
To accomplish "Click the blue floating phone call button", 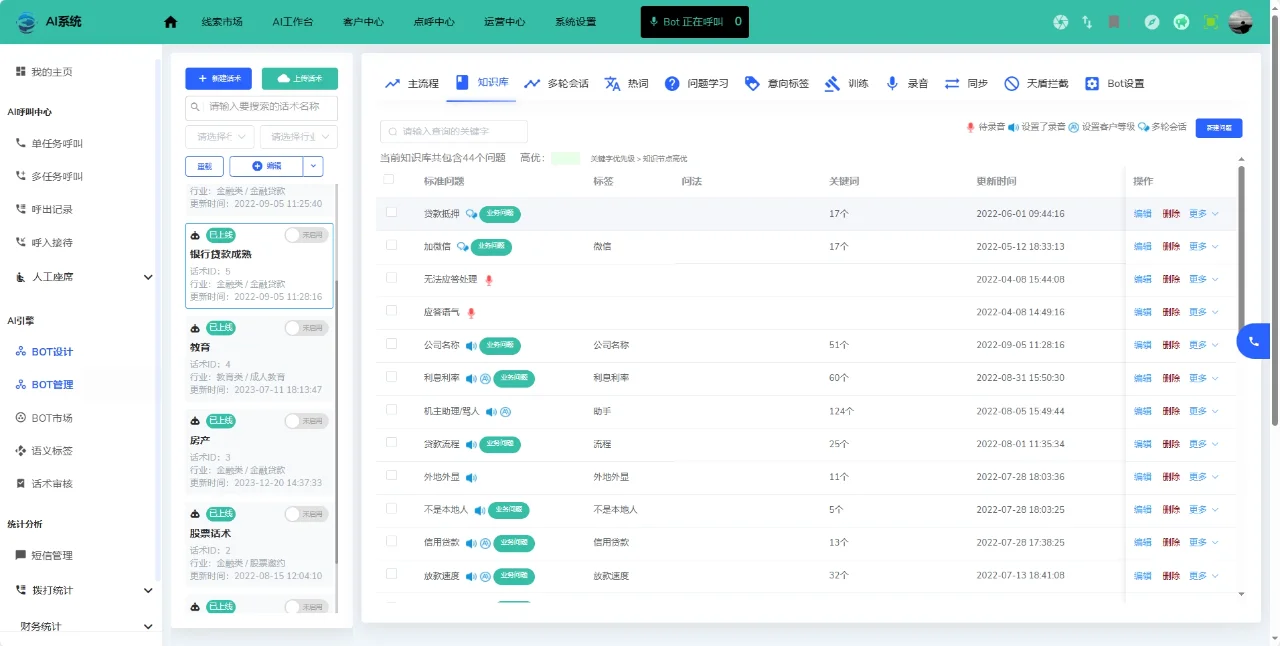I will pos(1253,341).
